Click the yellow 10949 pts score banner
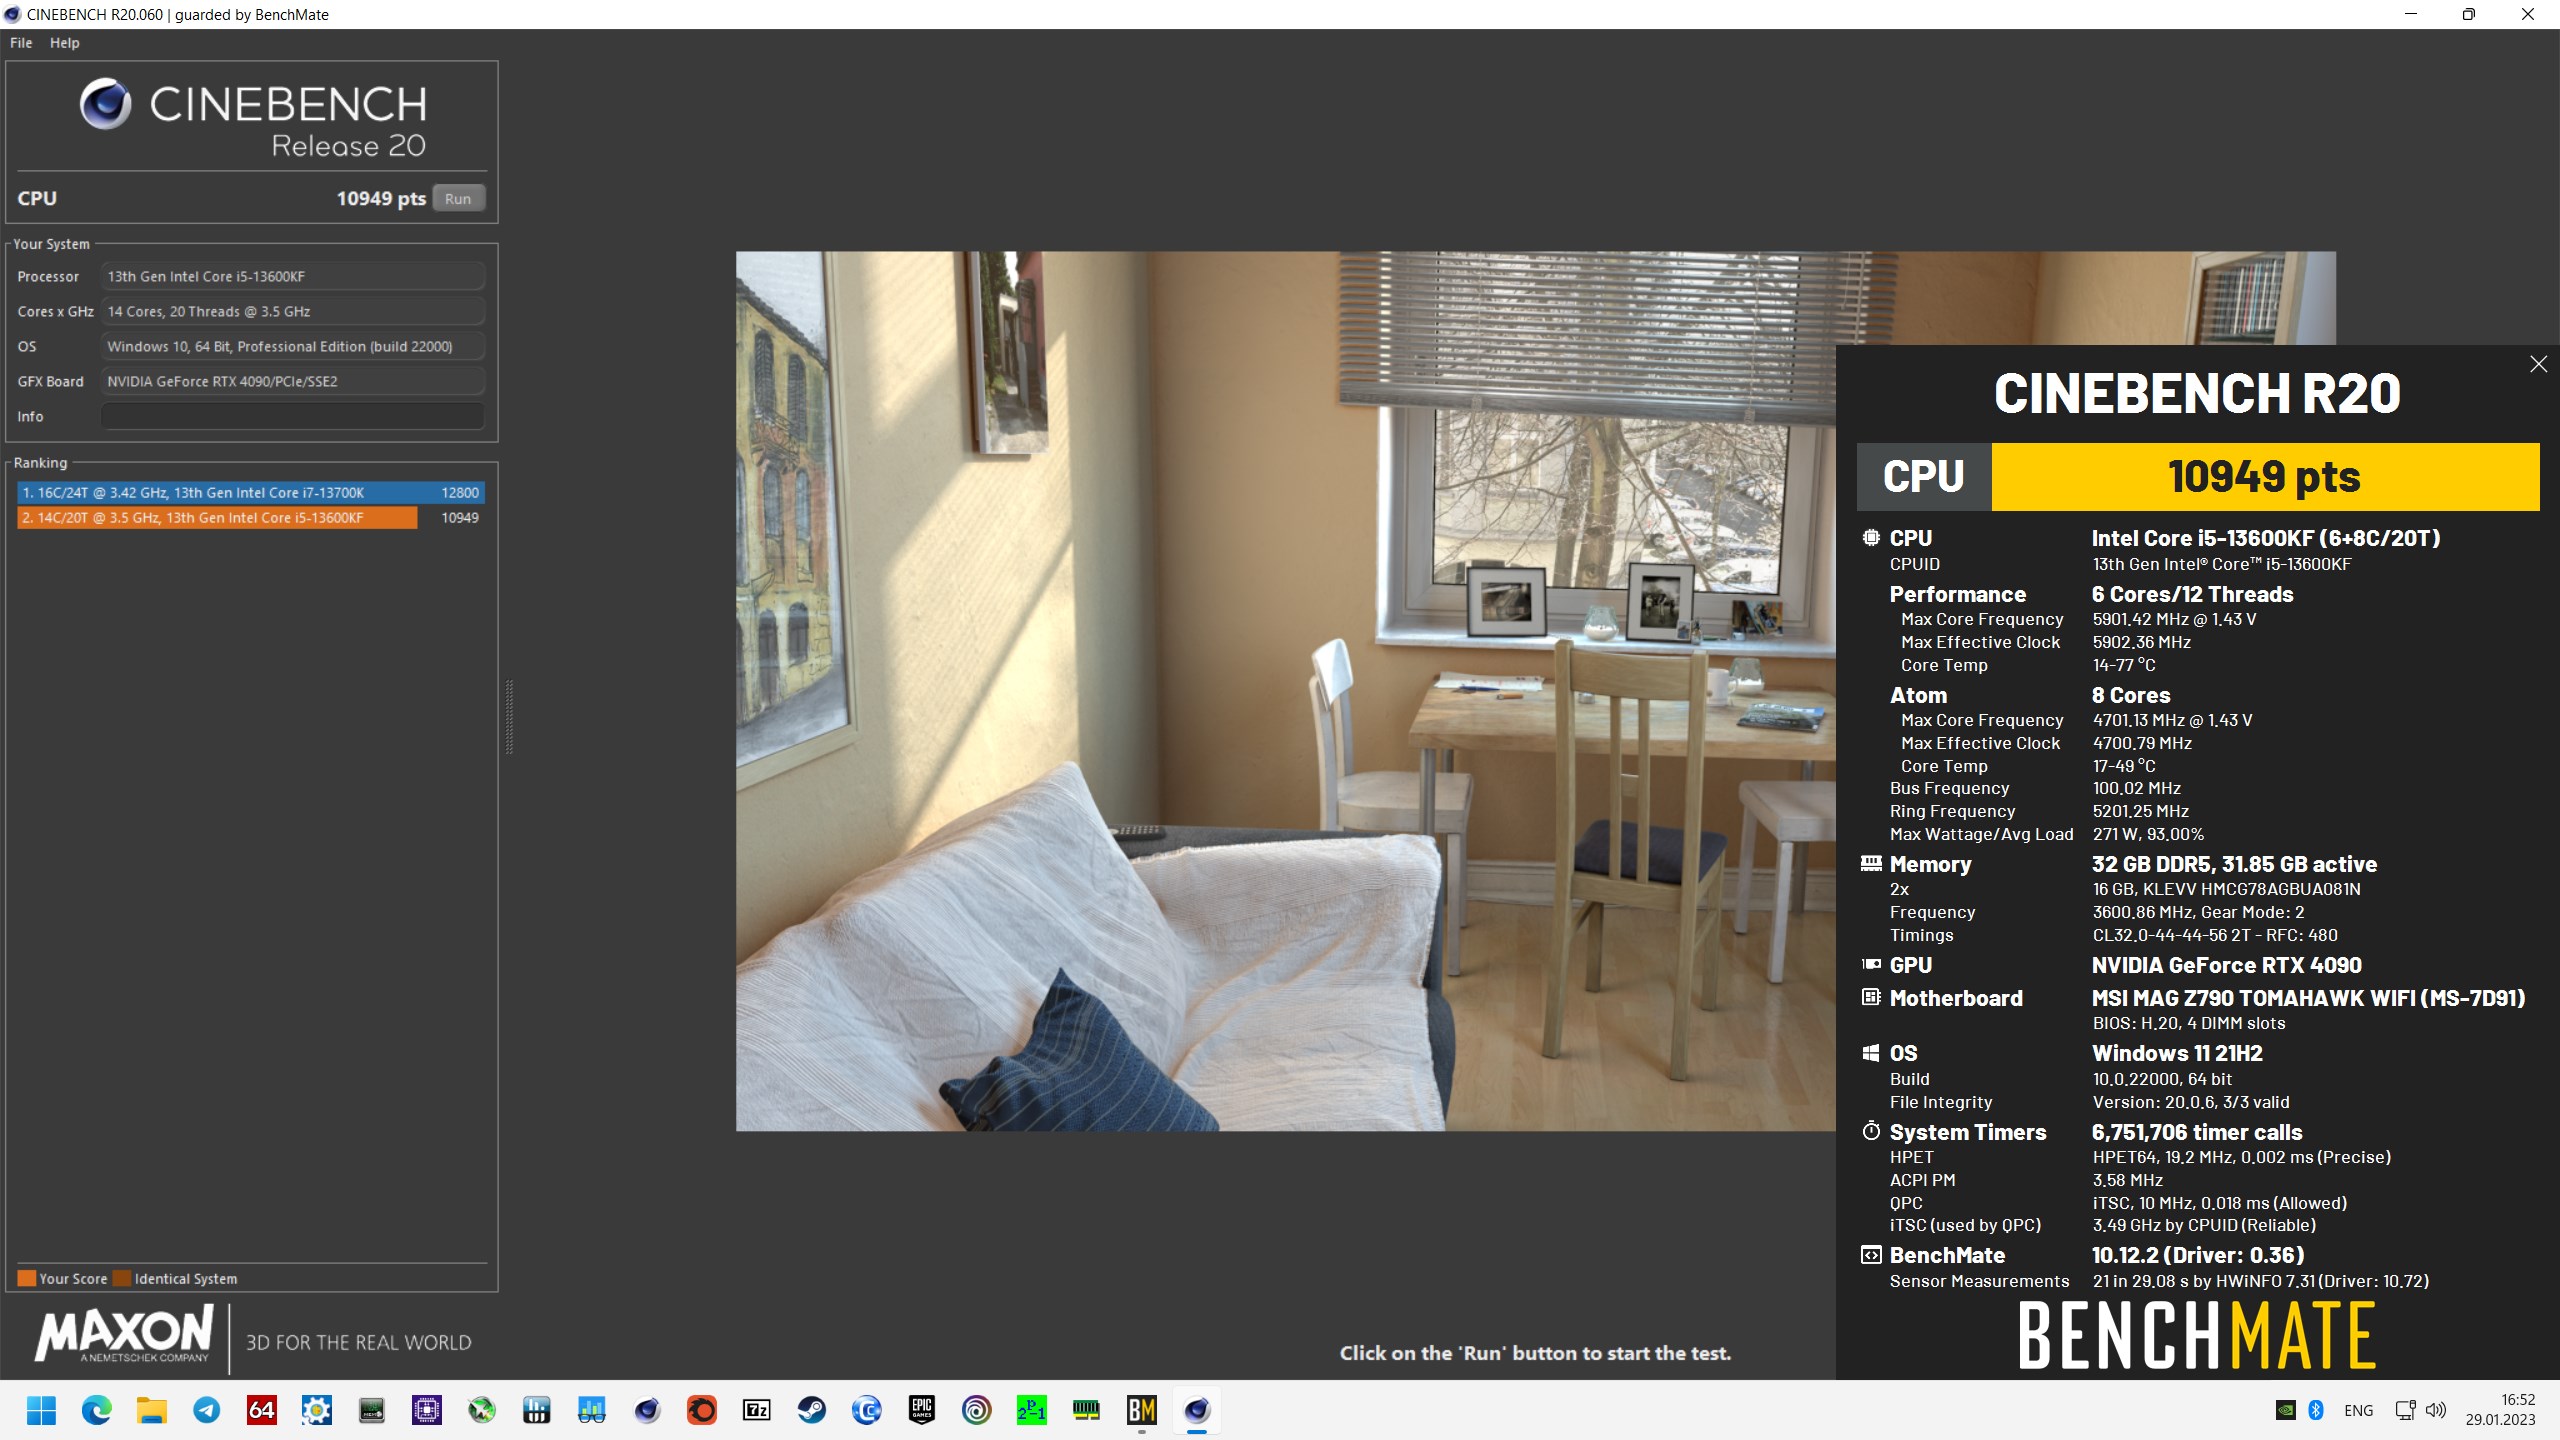Screen dimensions: 2560x1440 pyautogui.click(x=2265, y=477)
